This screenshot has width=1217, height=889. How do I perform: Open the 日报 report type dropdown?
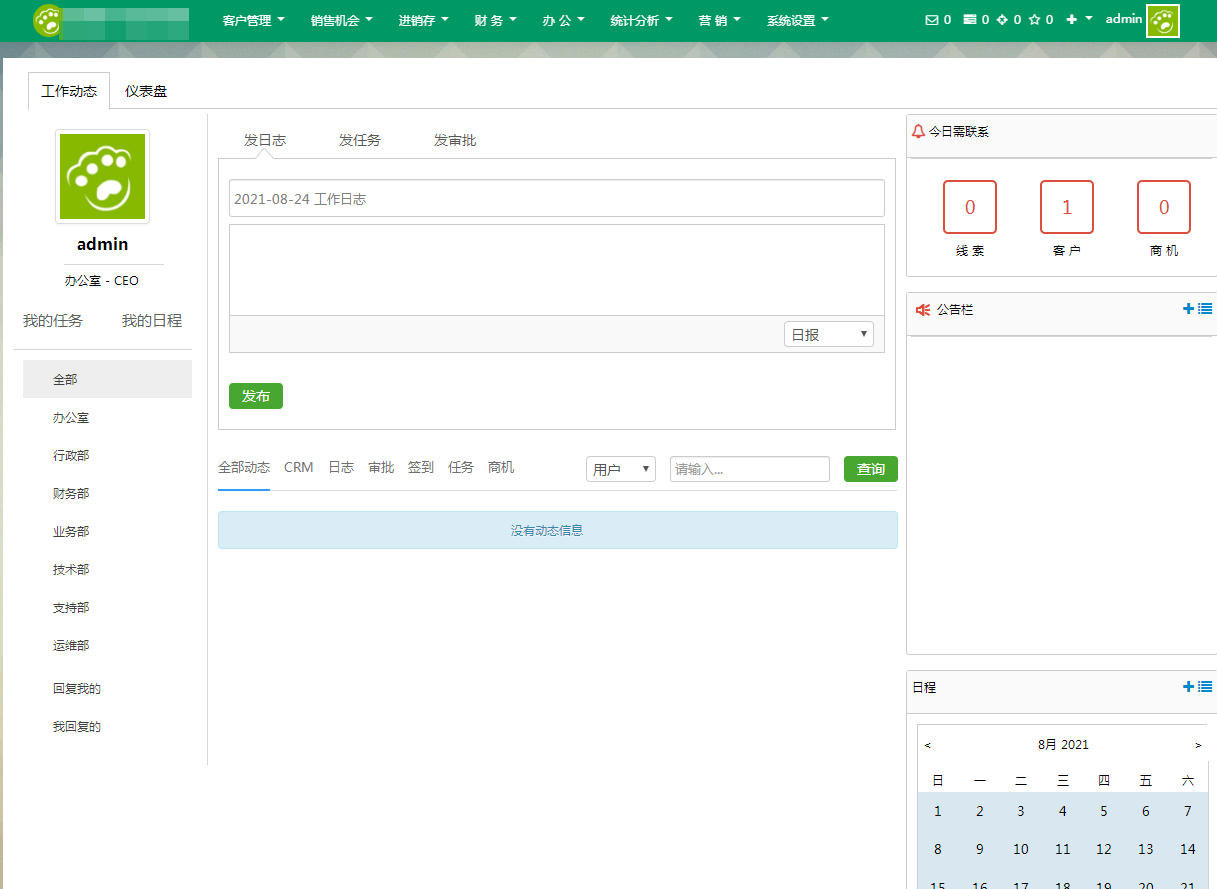point(828,333)
